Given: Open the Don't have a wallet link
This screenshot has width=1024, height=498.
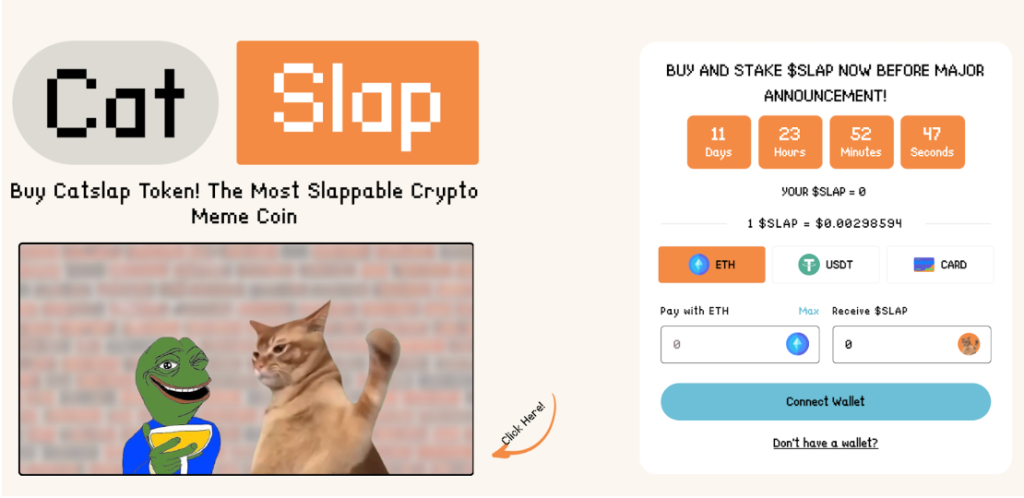Looking at the screenshot, I should point(825,443).
